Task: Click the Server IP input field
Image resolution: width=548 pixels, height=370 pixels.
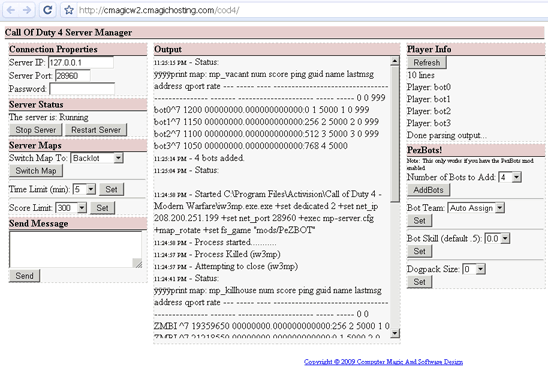Action: click(x=81, y=63)
